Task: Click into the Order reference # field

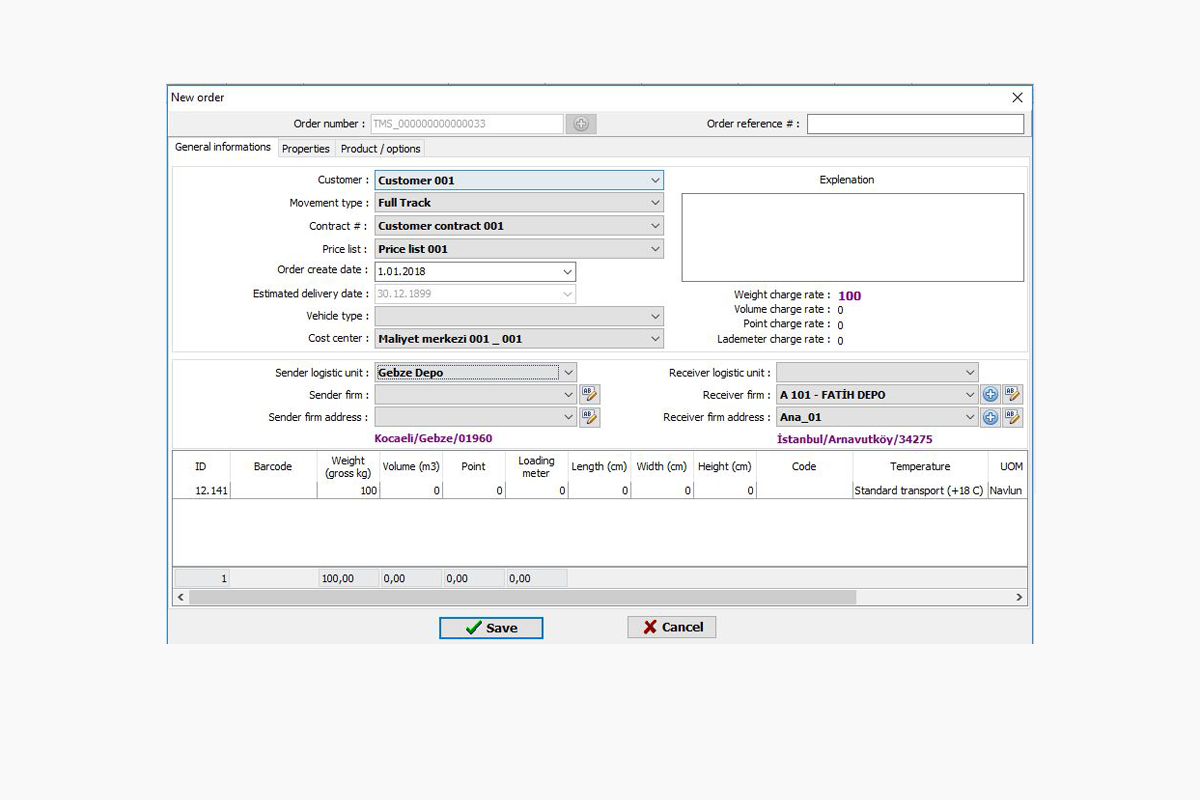Action: click(x=915, y=124)
